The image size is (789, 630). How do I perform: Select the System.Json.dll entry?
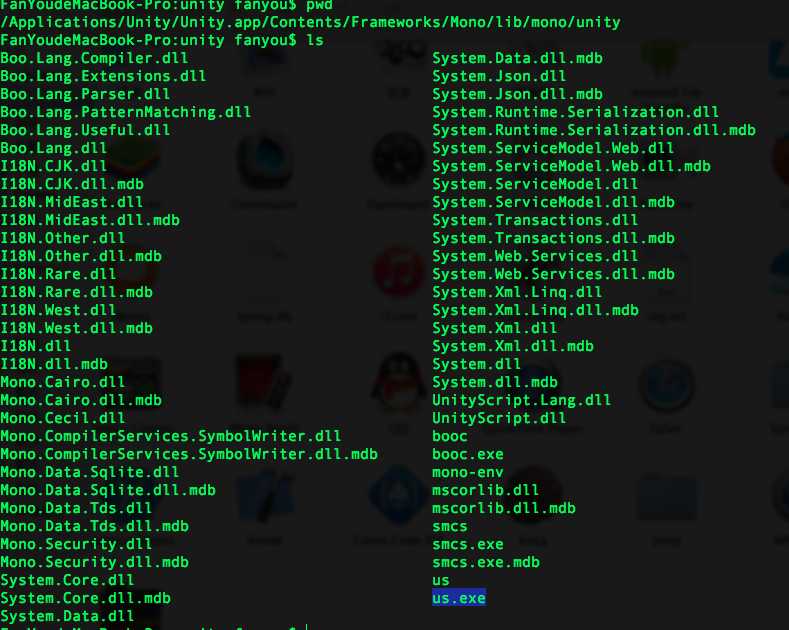tap(499, 76)
